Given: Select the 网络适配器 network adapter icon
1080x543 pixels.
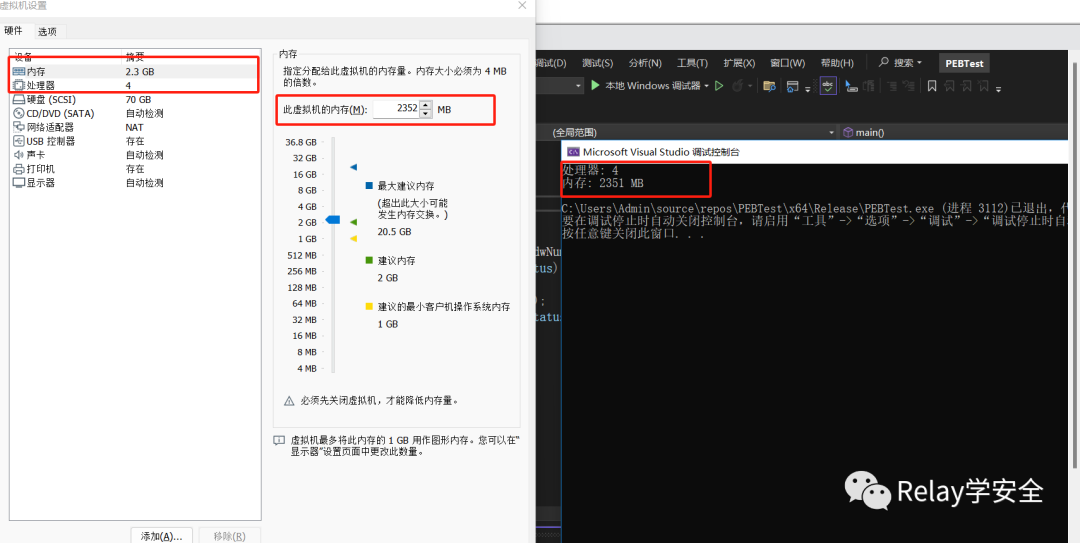Looking at the screenshot, I should 19,127.
